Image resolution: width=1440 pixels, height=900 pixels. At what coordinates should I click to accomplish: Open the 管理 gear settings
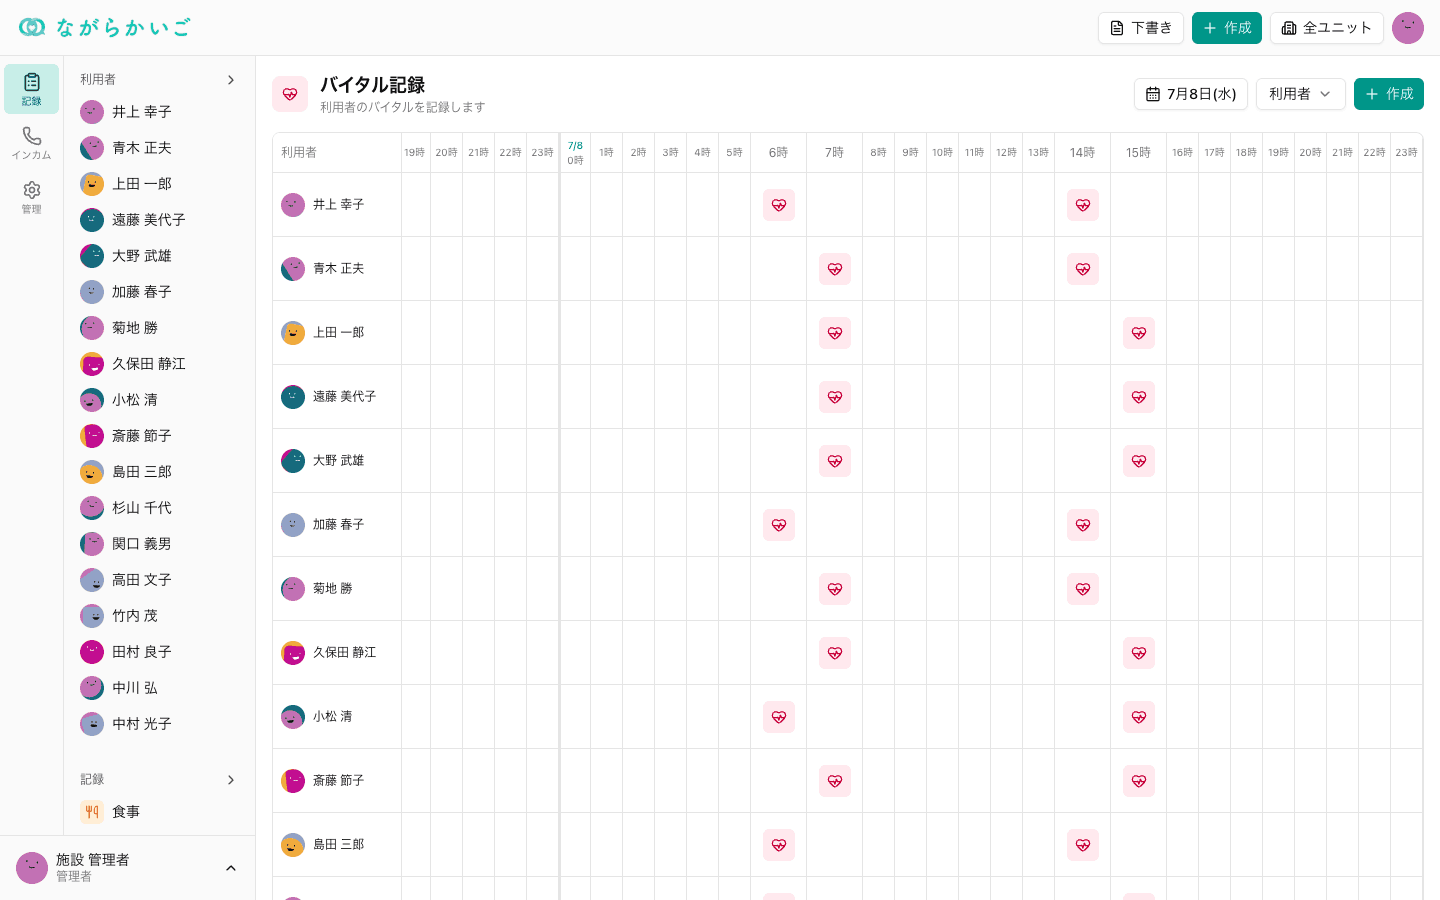pos(31,197)
